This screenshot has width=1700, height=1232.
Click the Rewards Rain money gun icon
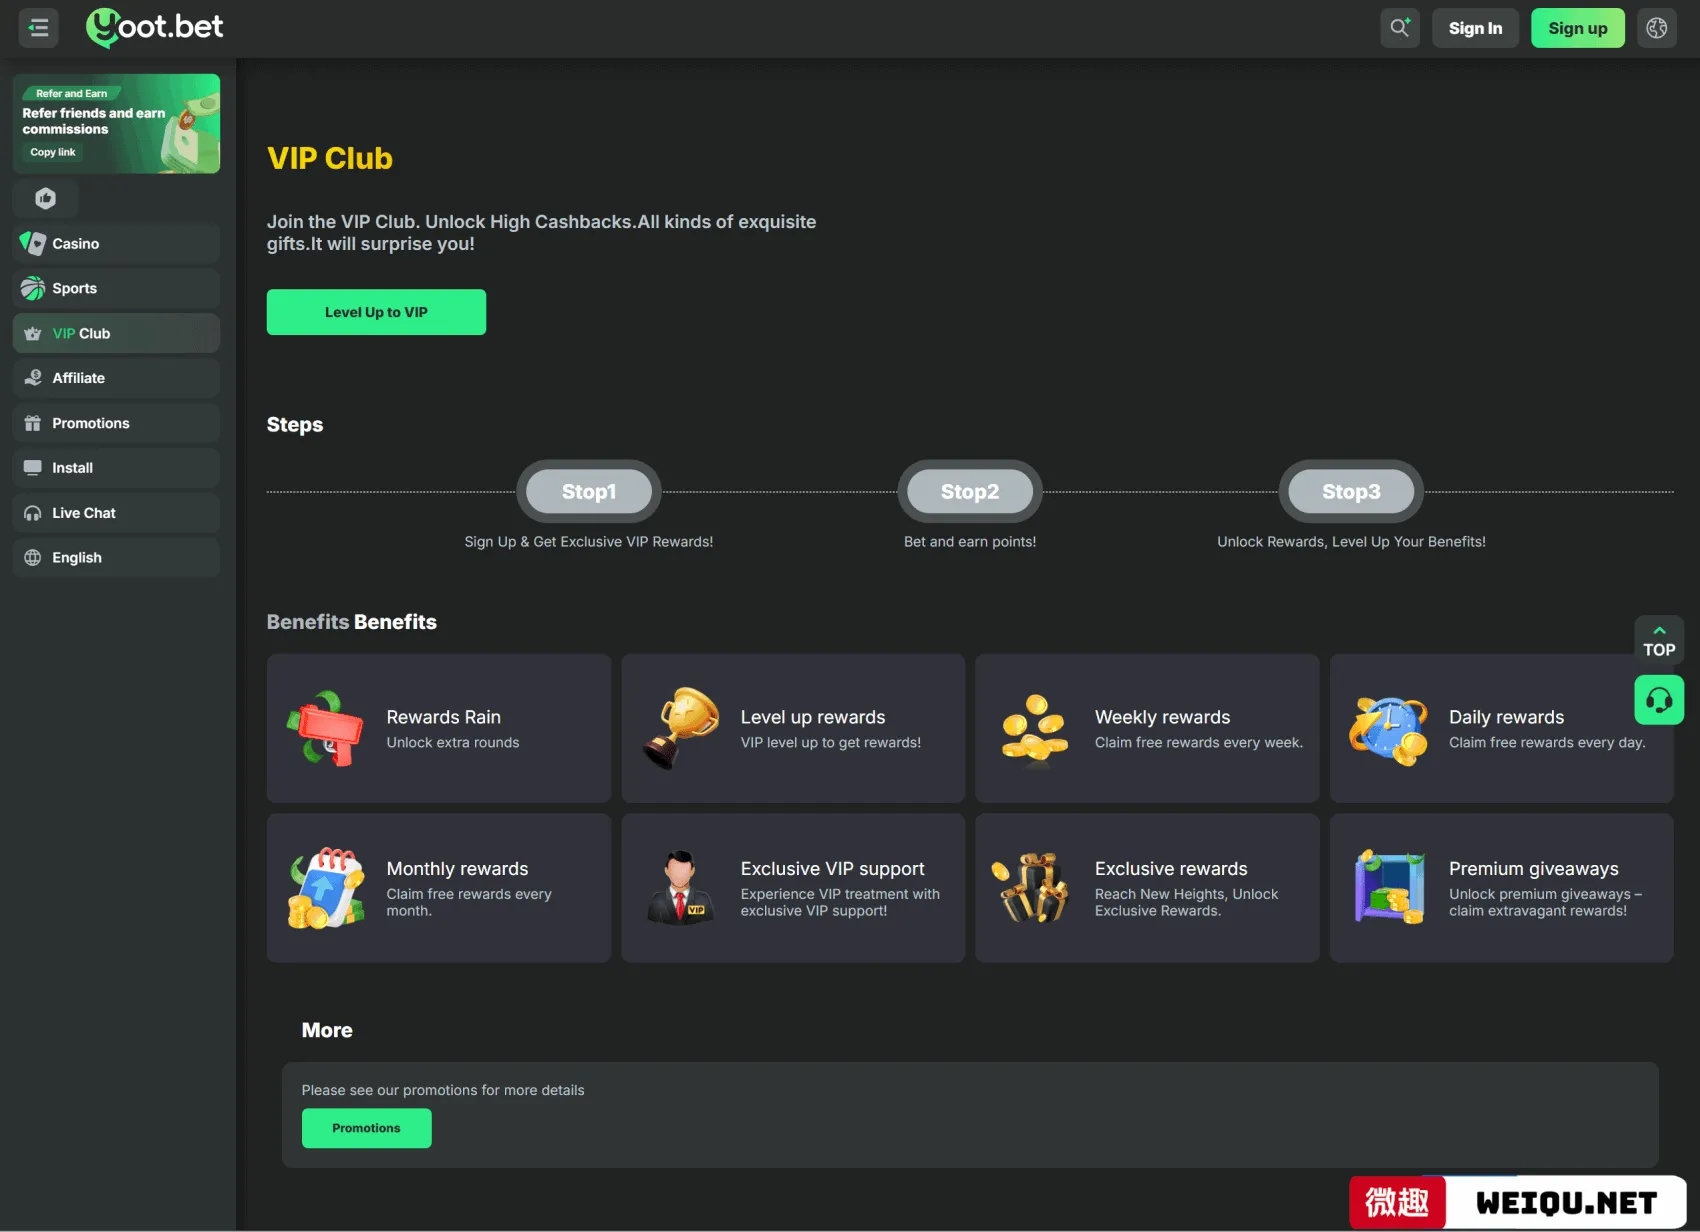pyautogui.click(x=326, y=729)
